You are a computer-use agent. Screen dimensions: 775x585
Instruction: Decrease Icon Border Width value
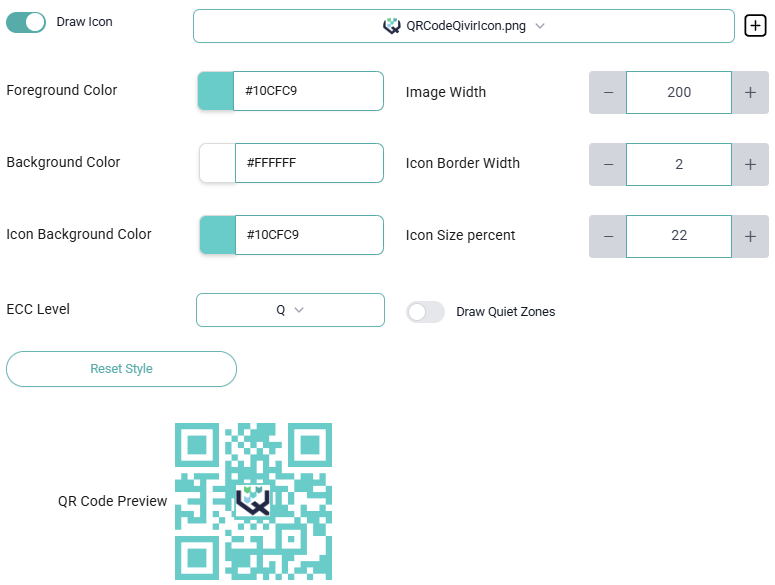click(608, 164)
